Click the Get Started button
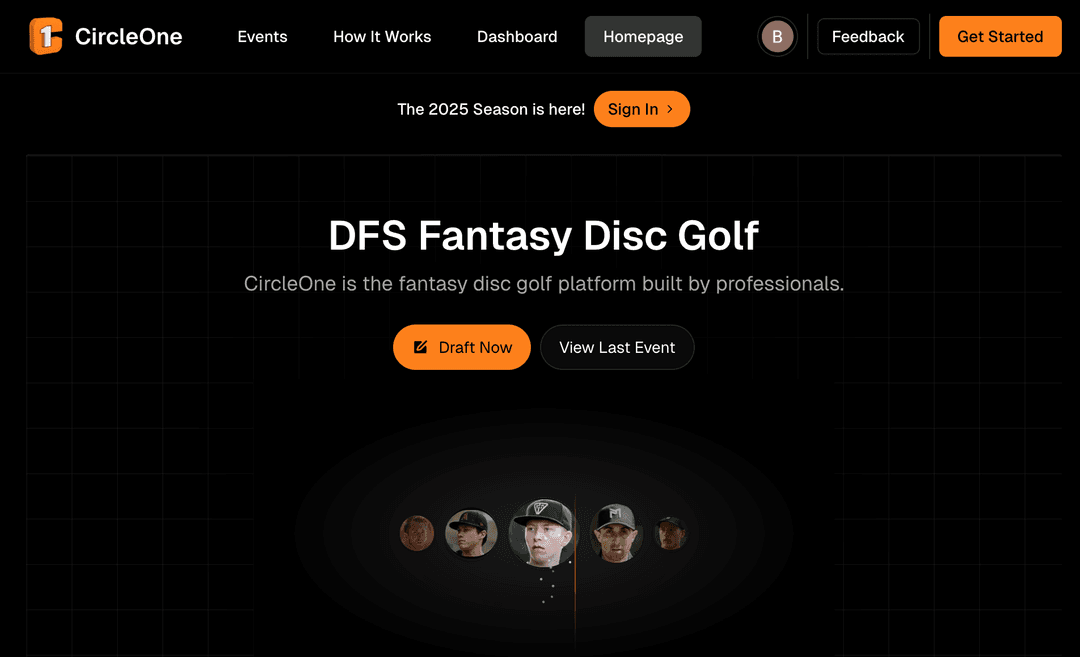This screenshot has height=657, width=1080. coord(1000,36)
